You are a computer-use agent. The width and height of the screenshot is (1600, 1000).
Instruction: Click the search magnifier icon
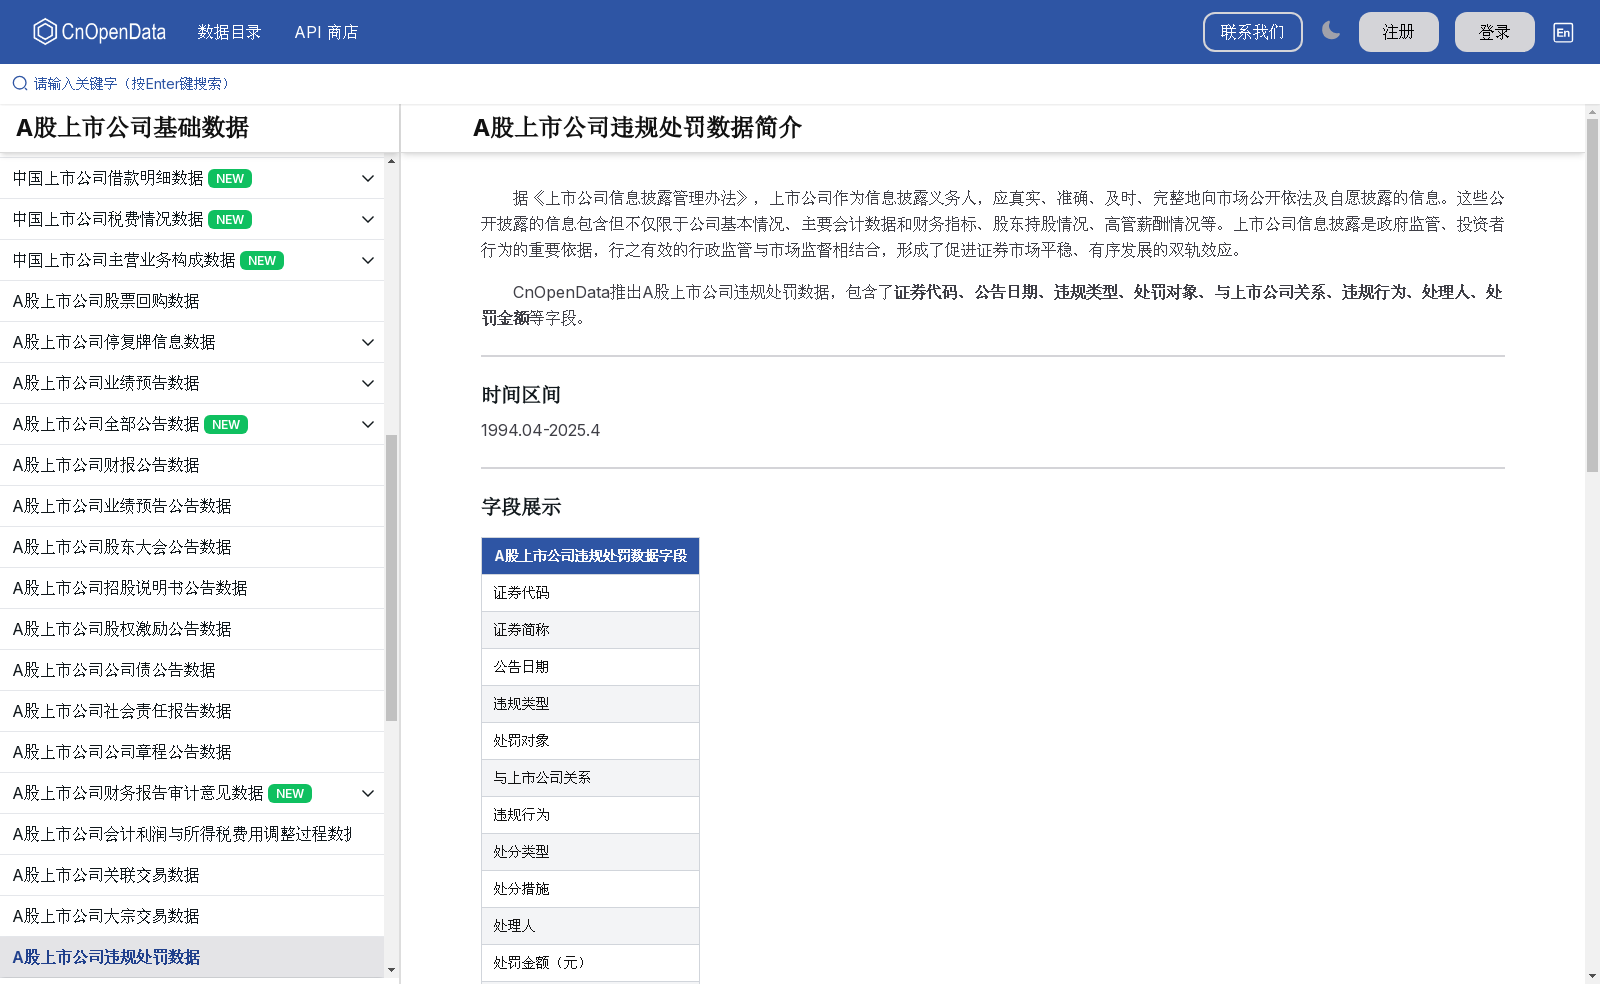pyautogui.click(x=20, y=84)
